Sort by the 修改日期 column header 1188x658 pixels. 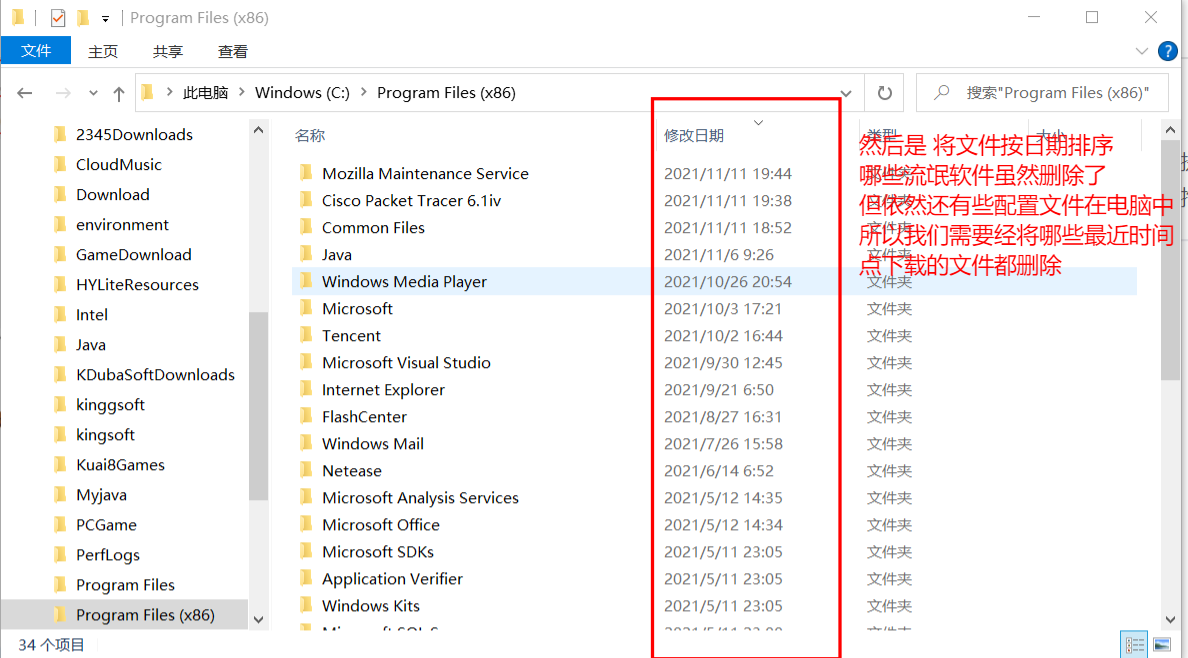pyautogui.click(x=694, y=136)
